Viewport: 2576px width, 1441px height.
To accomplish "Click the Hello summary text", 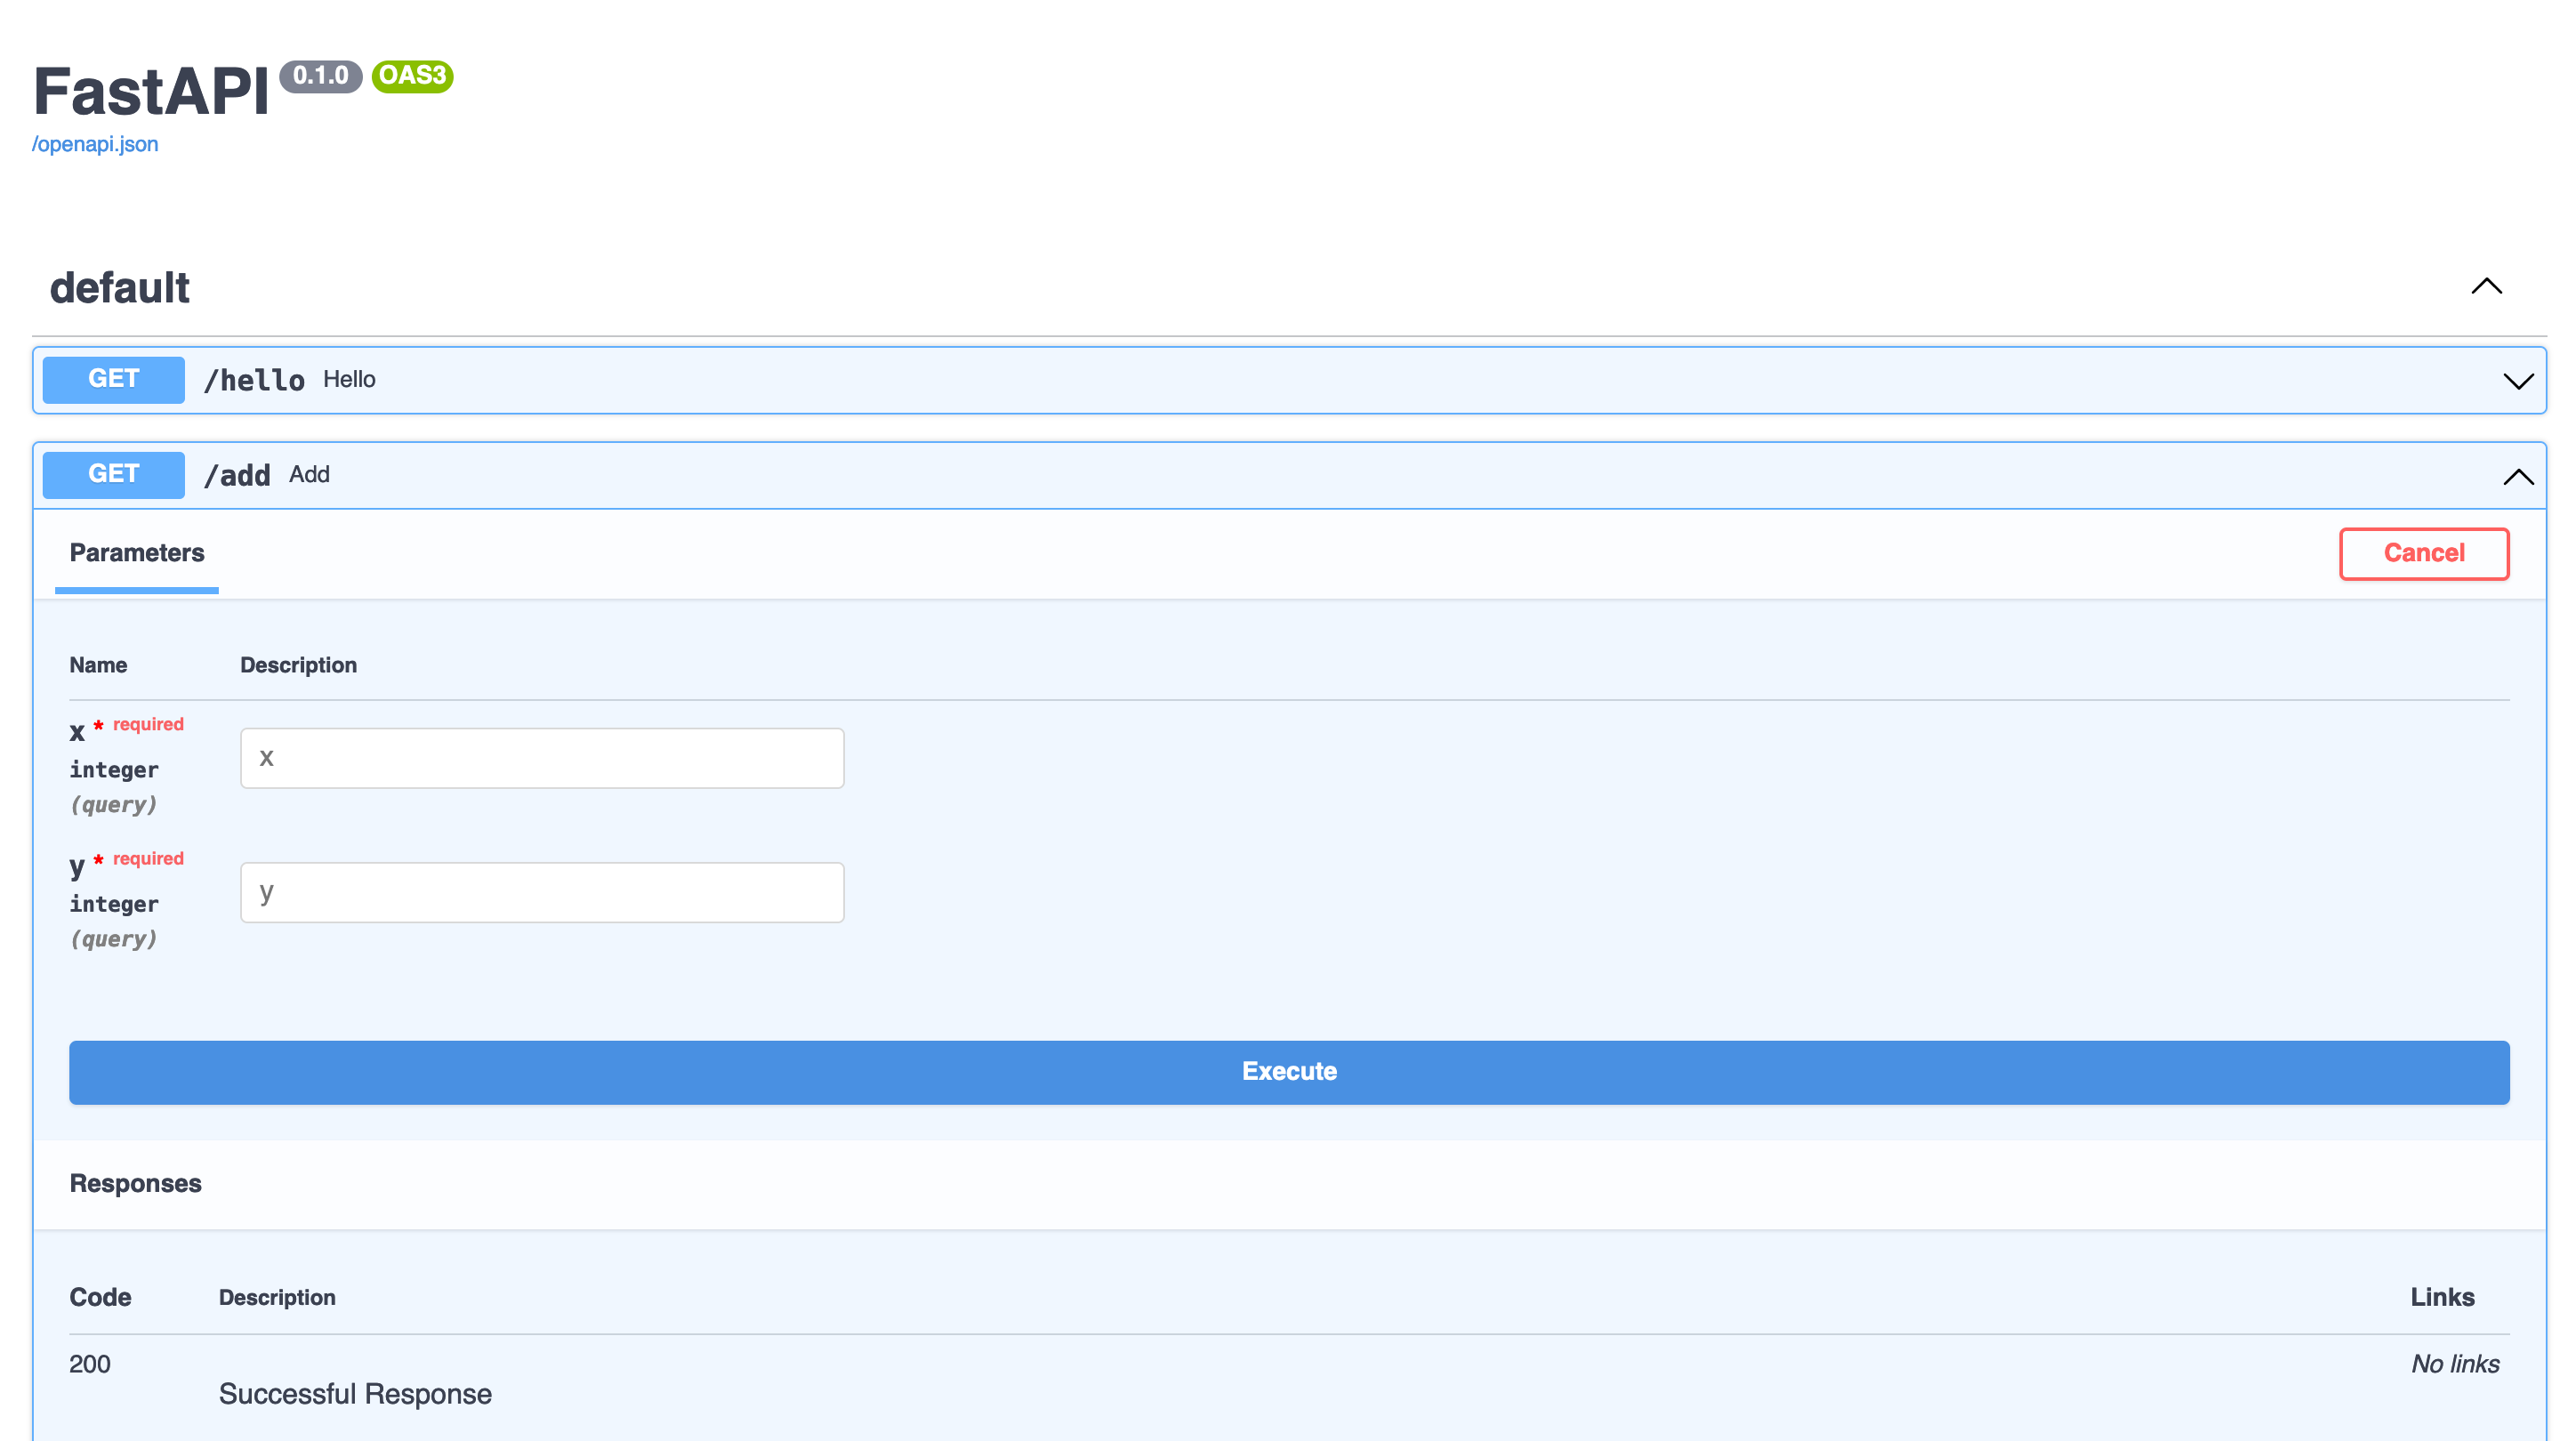I will [349, 380].
